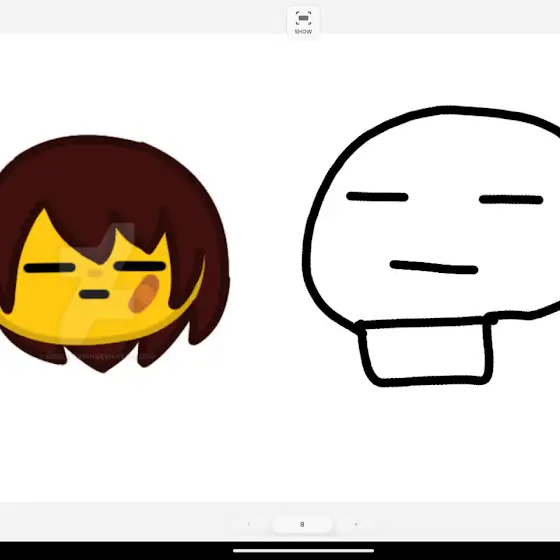Go to the previous page arrow

tap(249, 524)
